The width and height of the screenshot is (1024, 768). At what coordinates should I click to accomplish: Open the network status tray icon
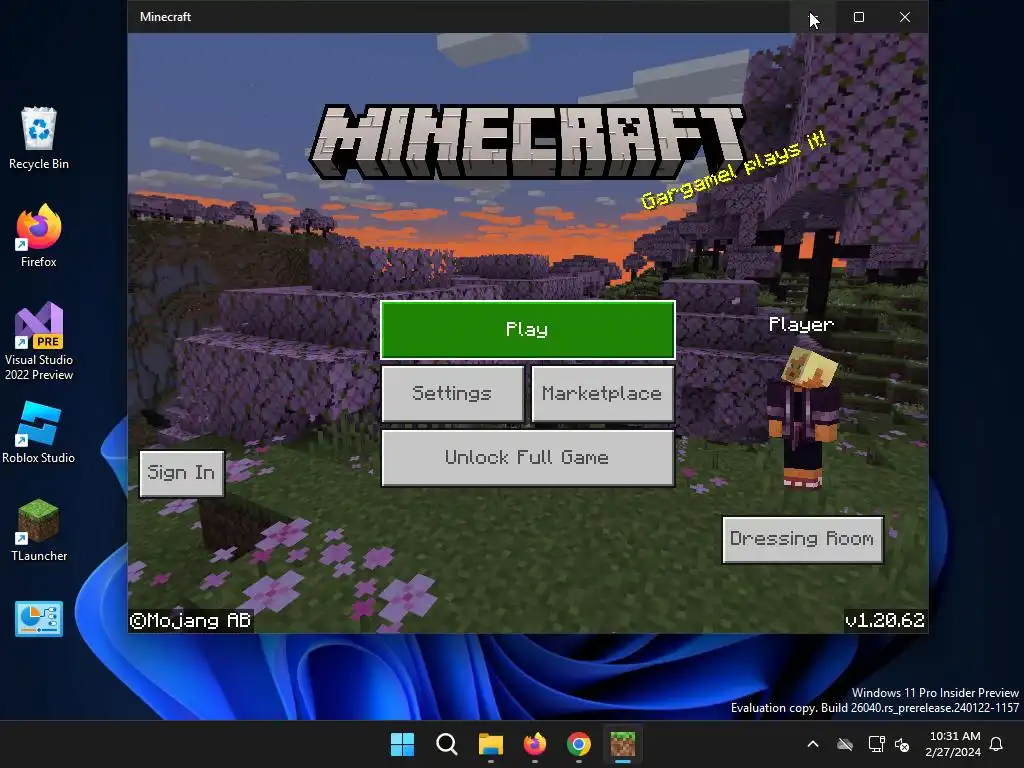(x=876, y=744)
